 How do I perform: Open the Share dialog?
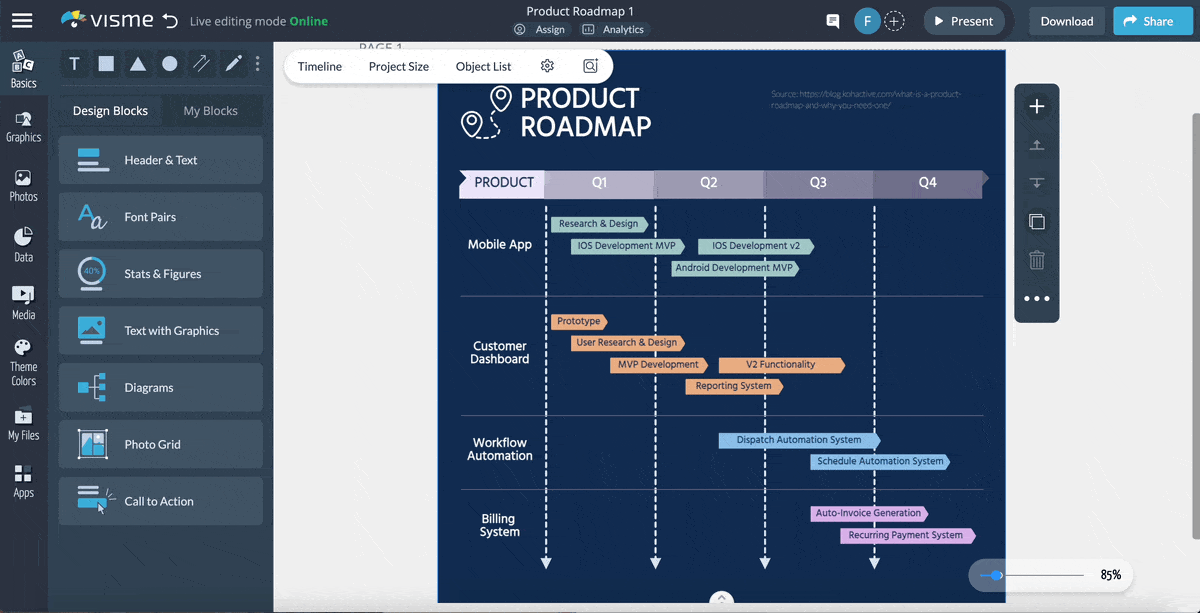coord(1152,20)
